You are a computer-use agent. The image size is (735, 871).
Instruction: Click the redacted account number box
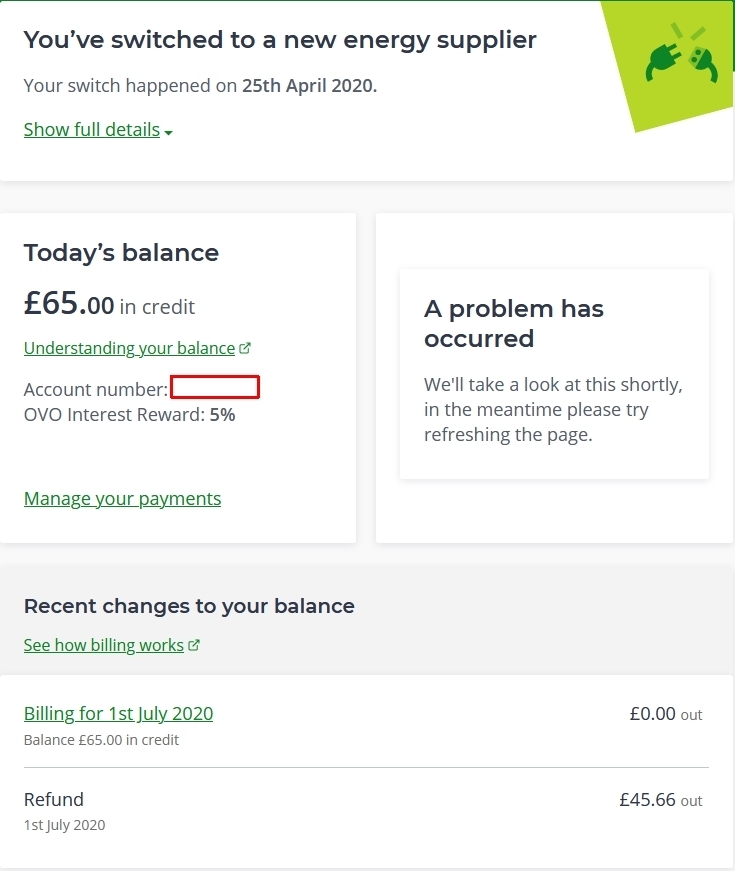pyautogui.click(x=215, y=387)
